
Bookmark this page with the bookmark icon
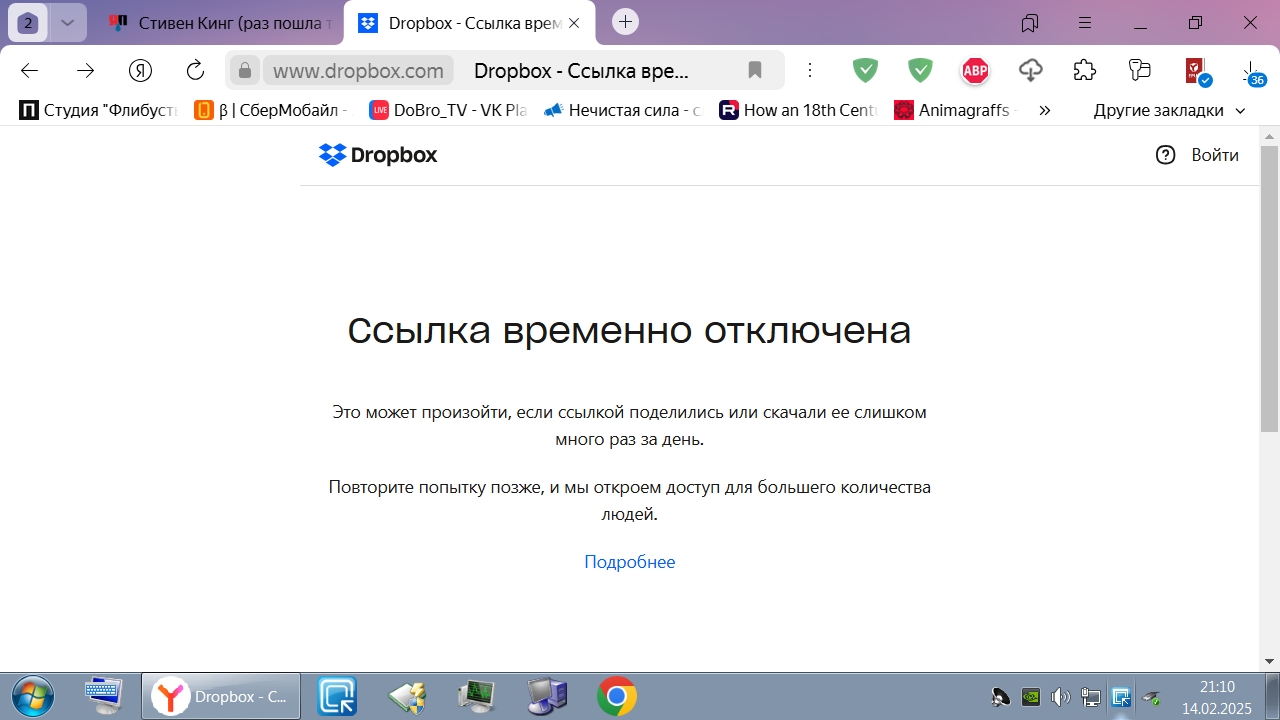pyautogui.click(x=755, y=70)
